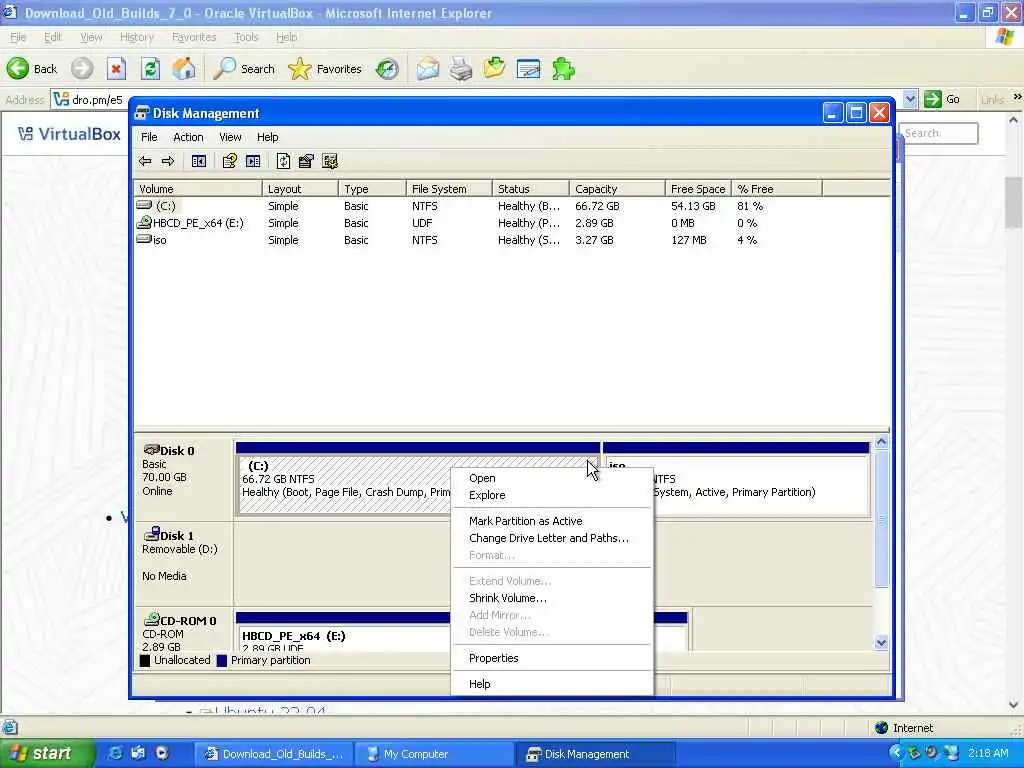Click the Properties toolbar icon in Disk Management
1024x768 pixels.
(229, 161)
